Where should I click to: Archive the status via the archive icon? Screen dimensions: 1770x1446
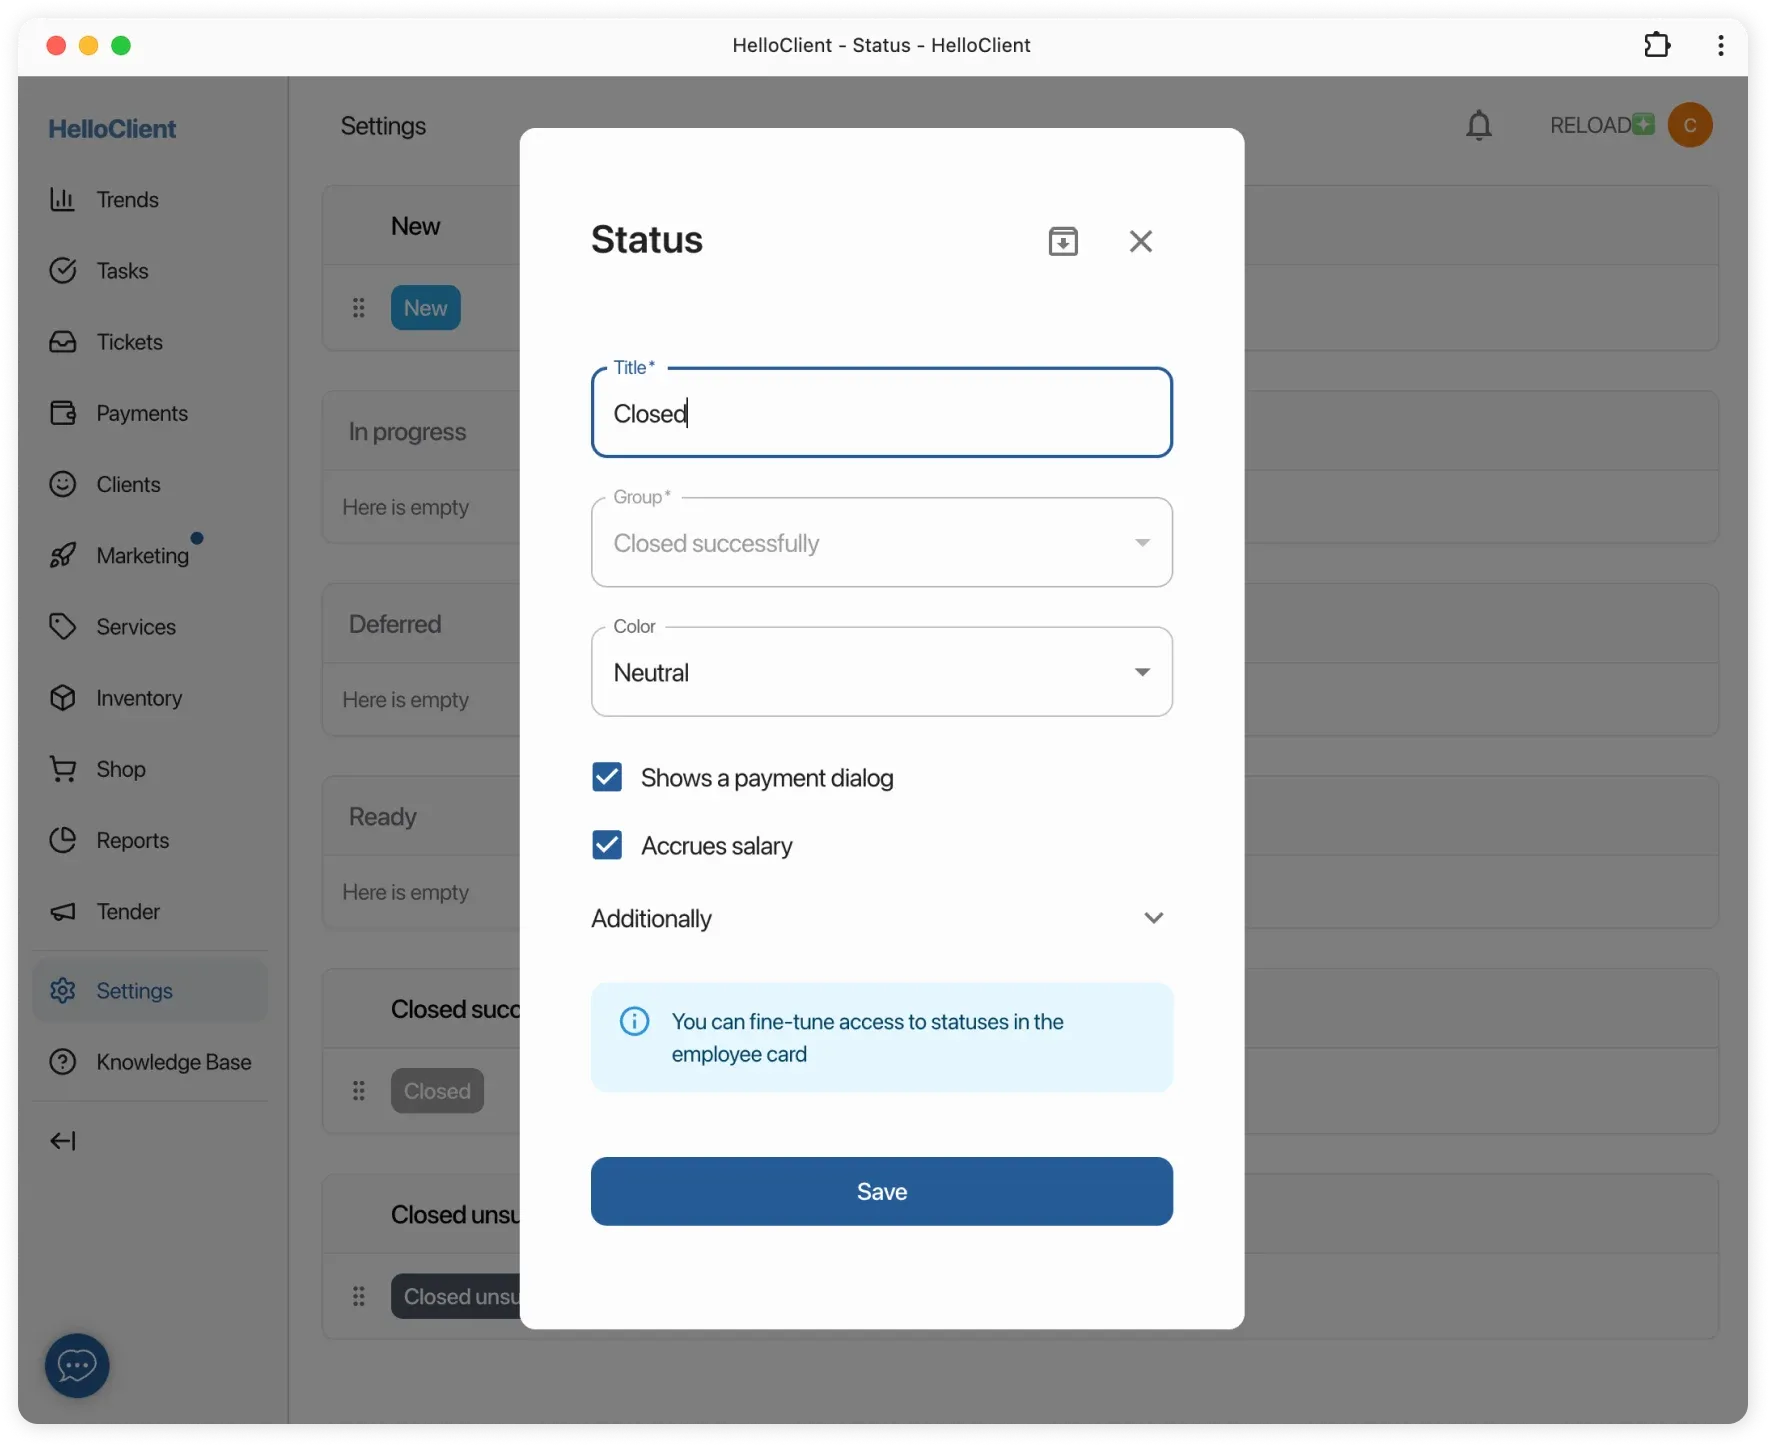coord(1063,240)
